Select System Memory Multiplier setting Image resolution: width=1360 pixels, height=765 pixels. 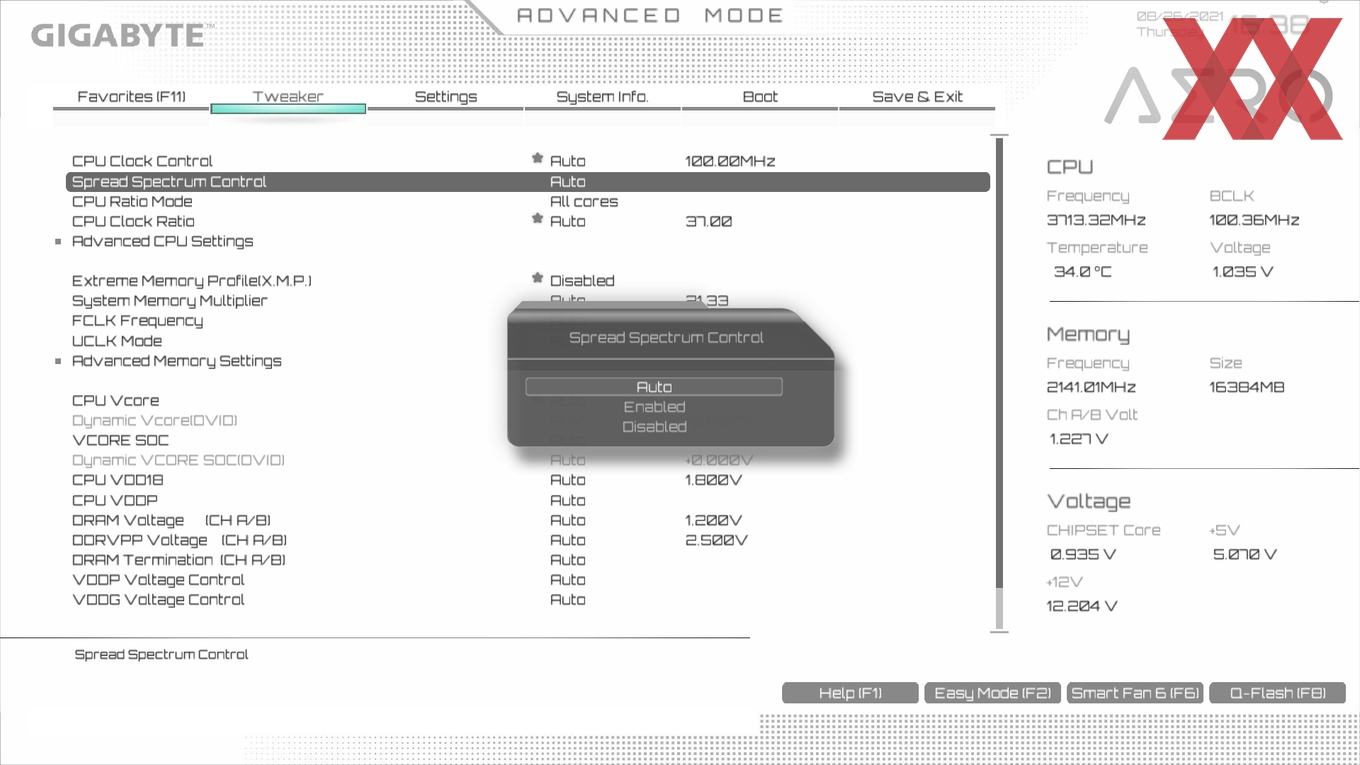tap(170, 301)
